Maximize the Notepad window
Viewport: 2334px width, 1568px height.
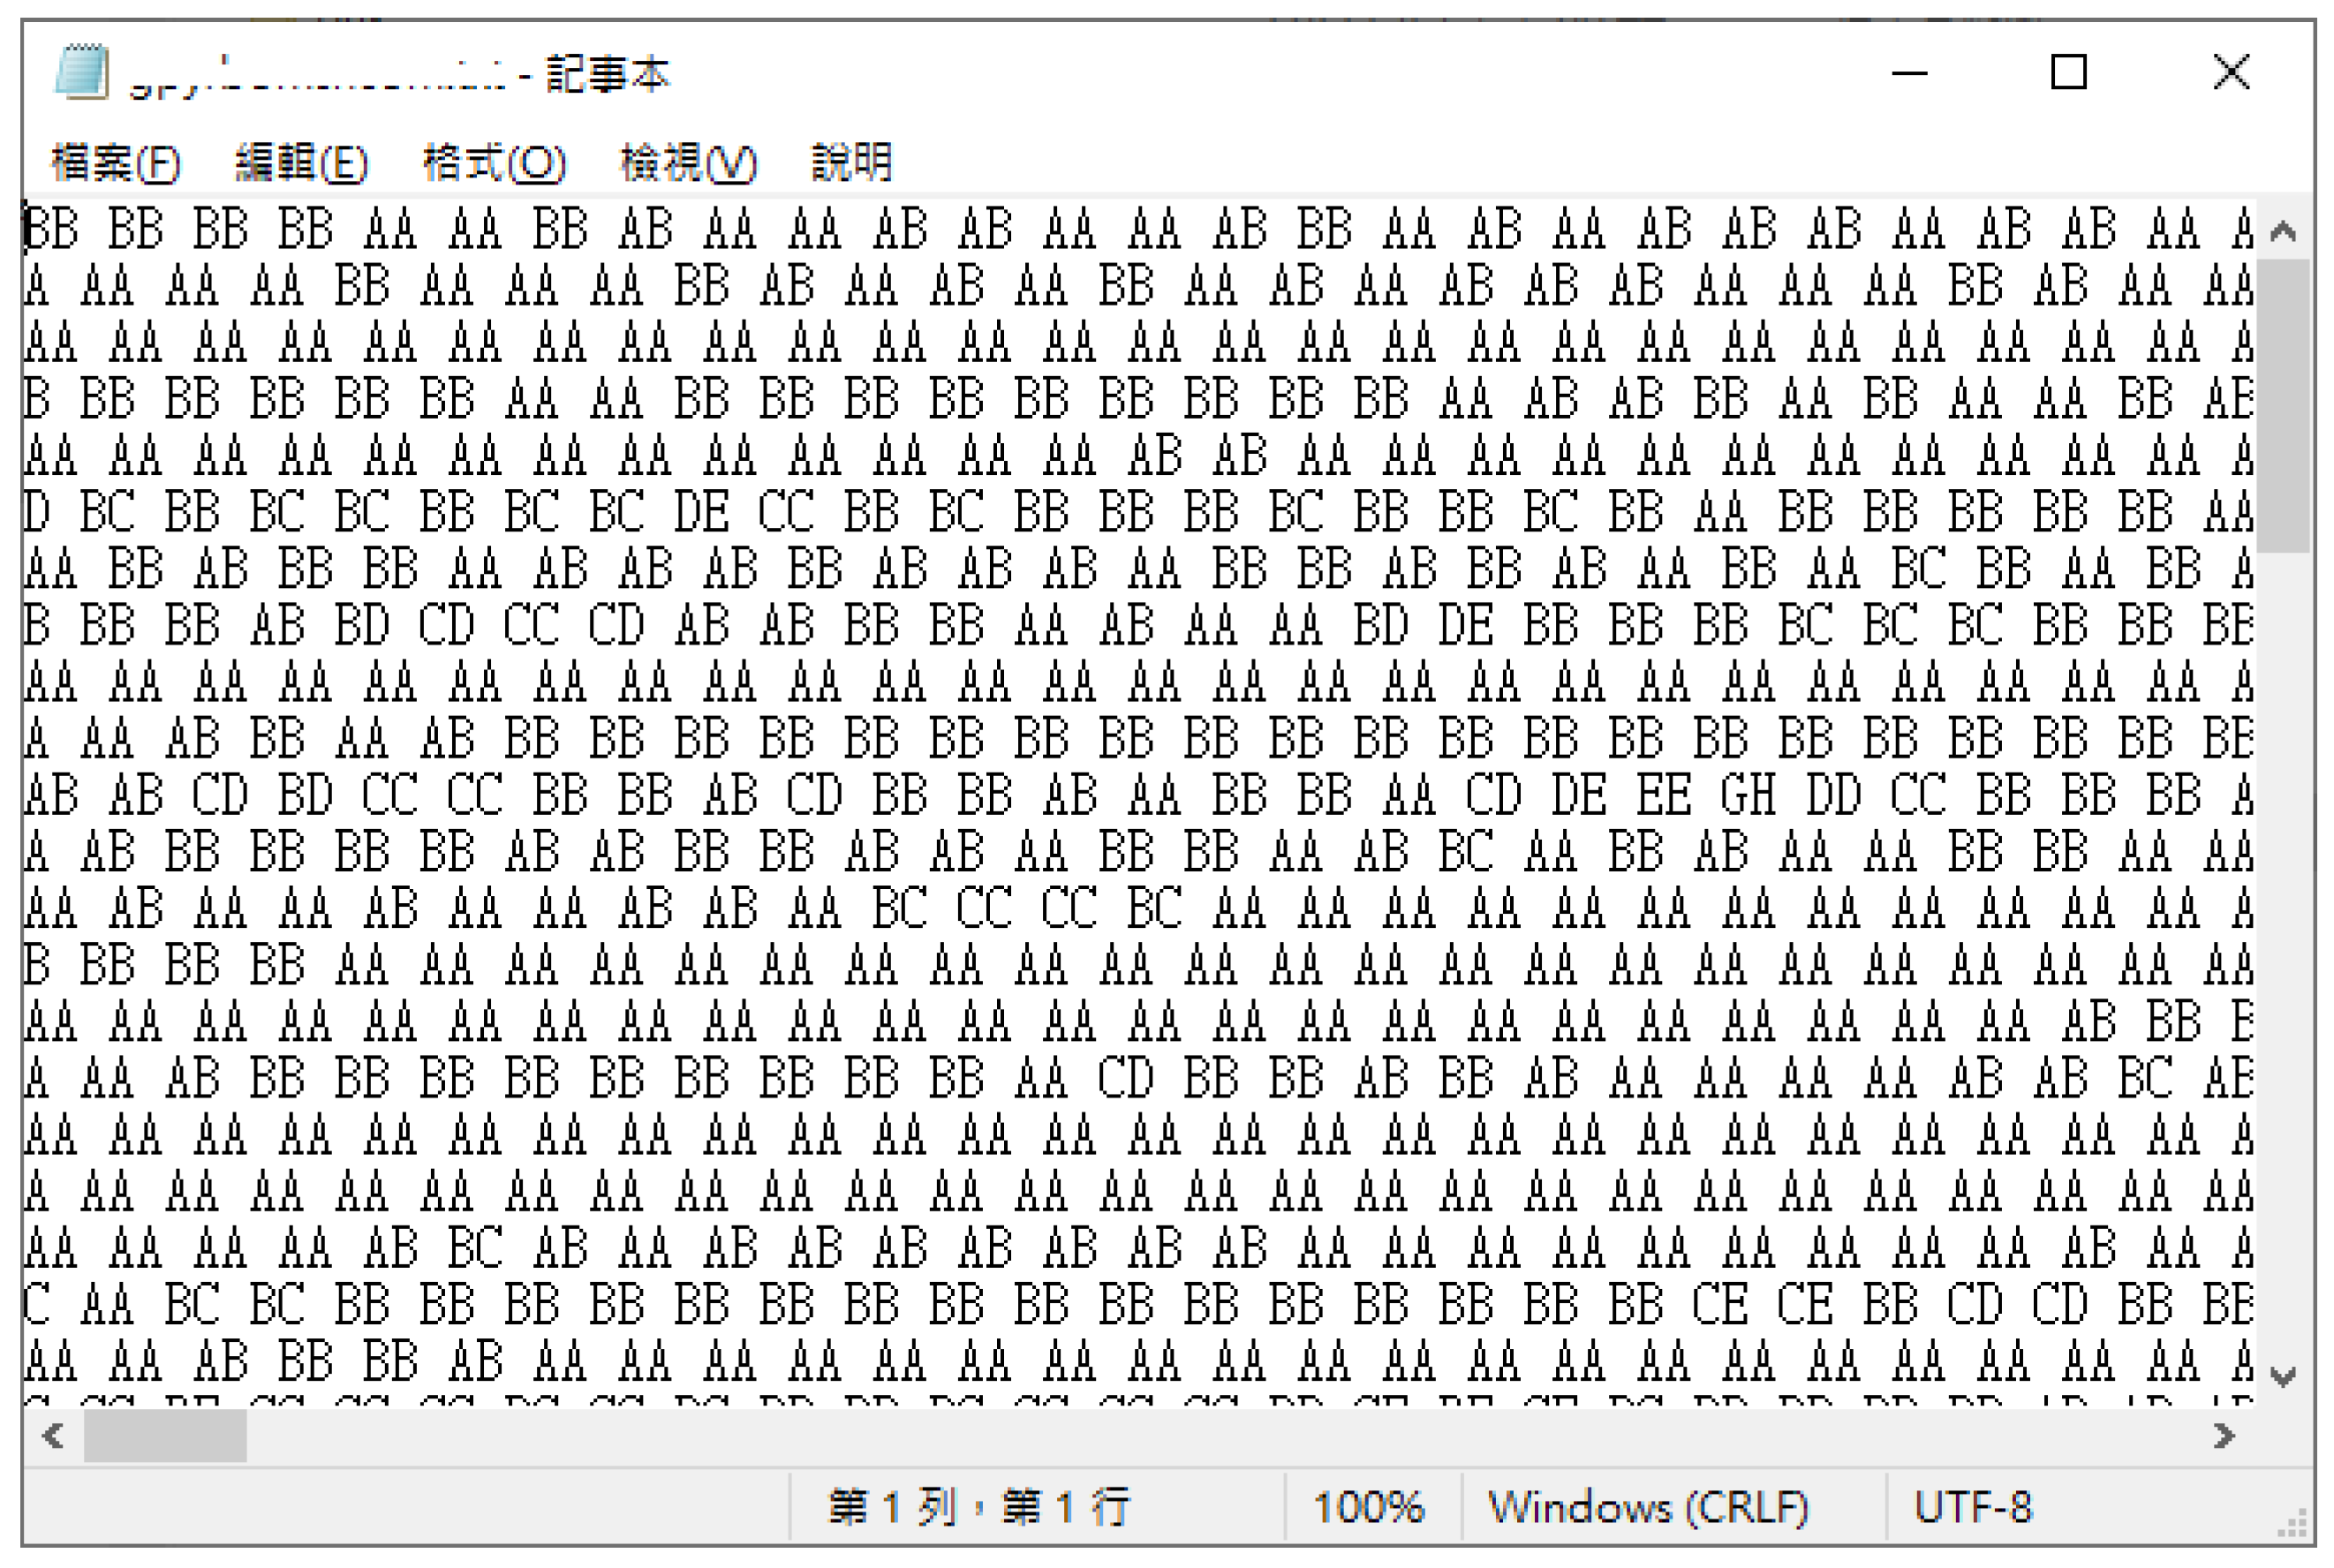[2068, 73]
